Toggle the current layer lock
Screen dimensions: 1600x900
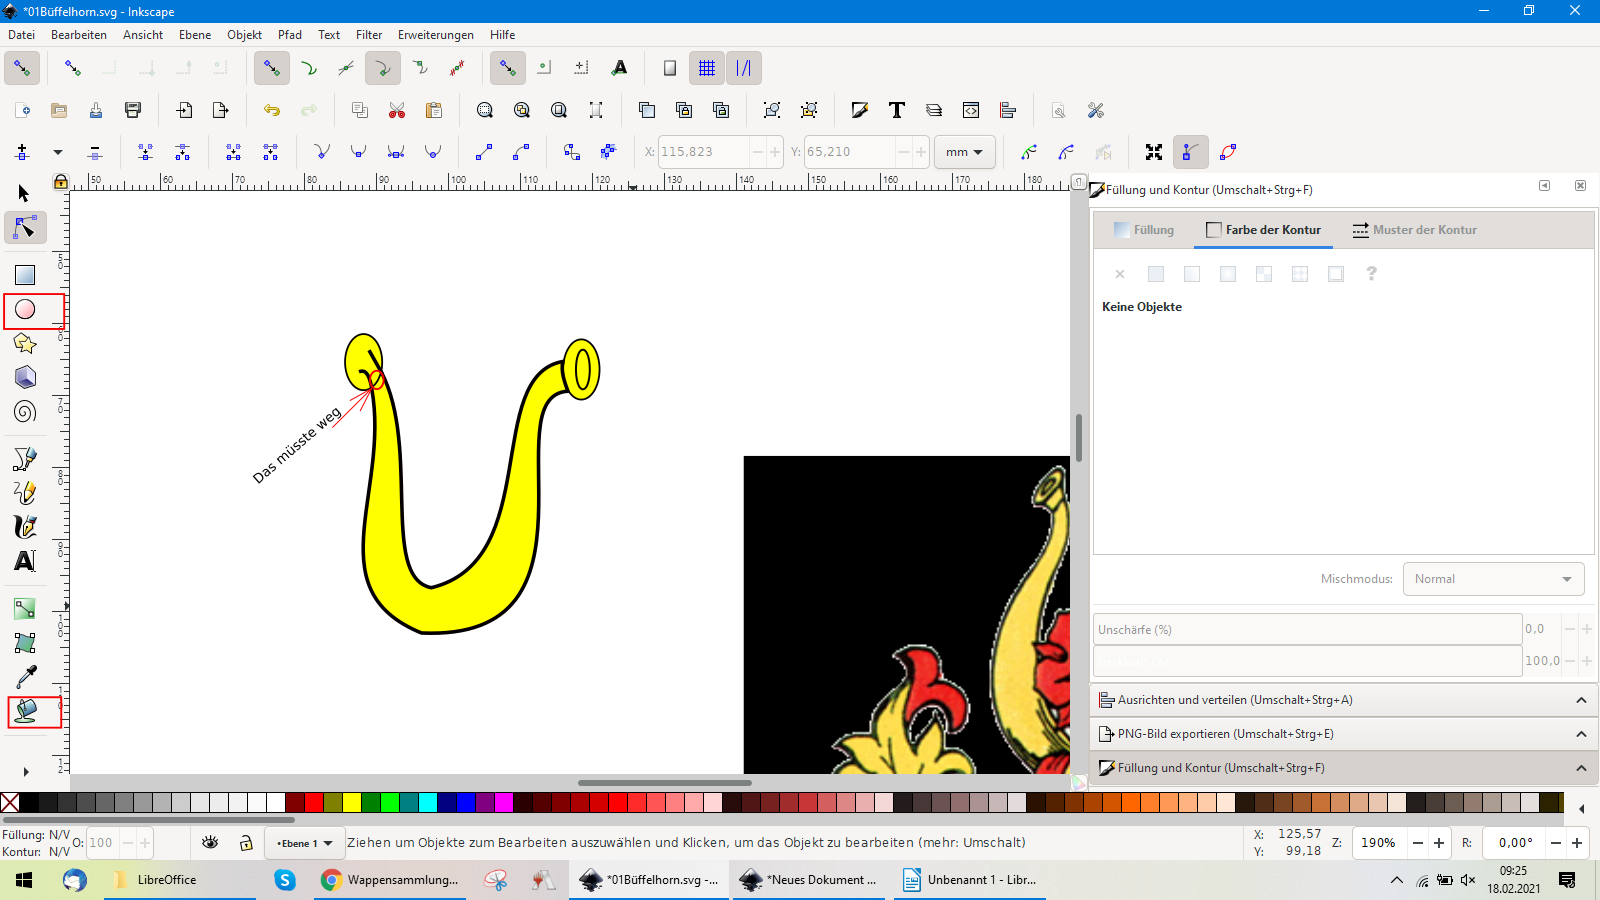pos(246,843)
